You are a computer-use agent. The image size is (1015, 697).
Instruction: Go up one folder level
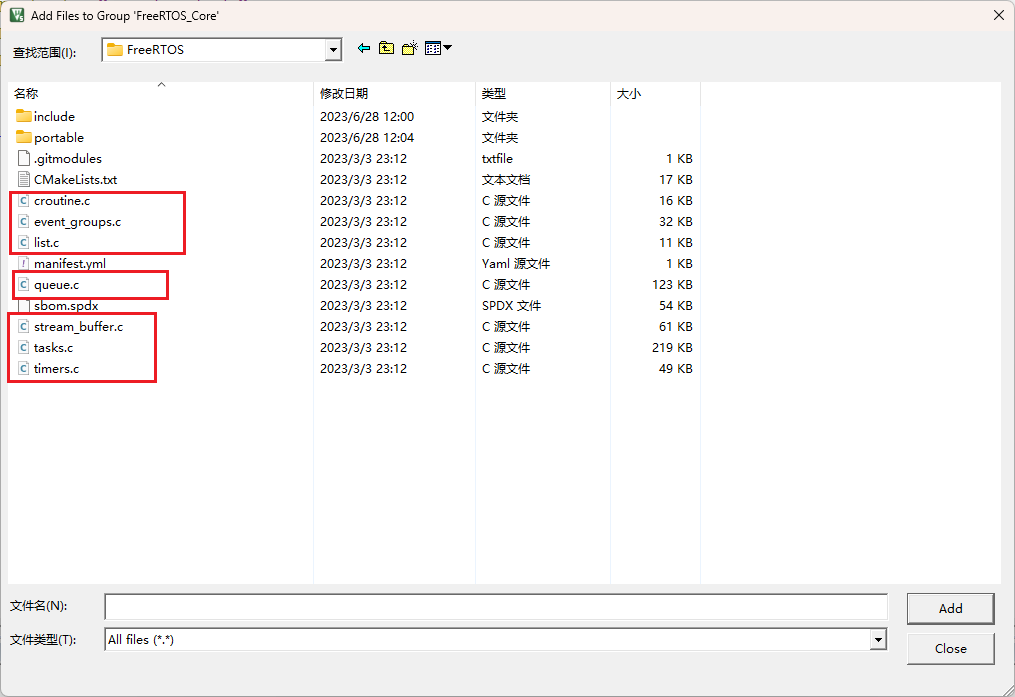[386, 49]
